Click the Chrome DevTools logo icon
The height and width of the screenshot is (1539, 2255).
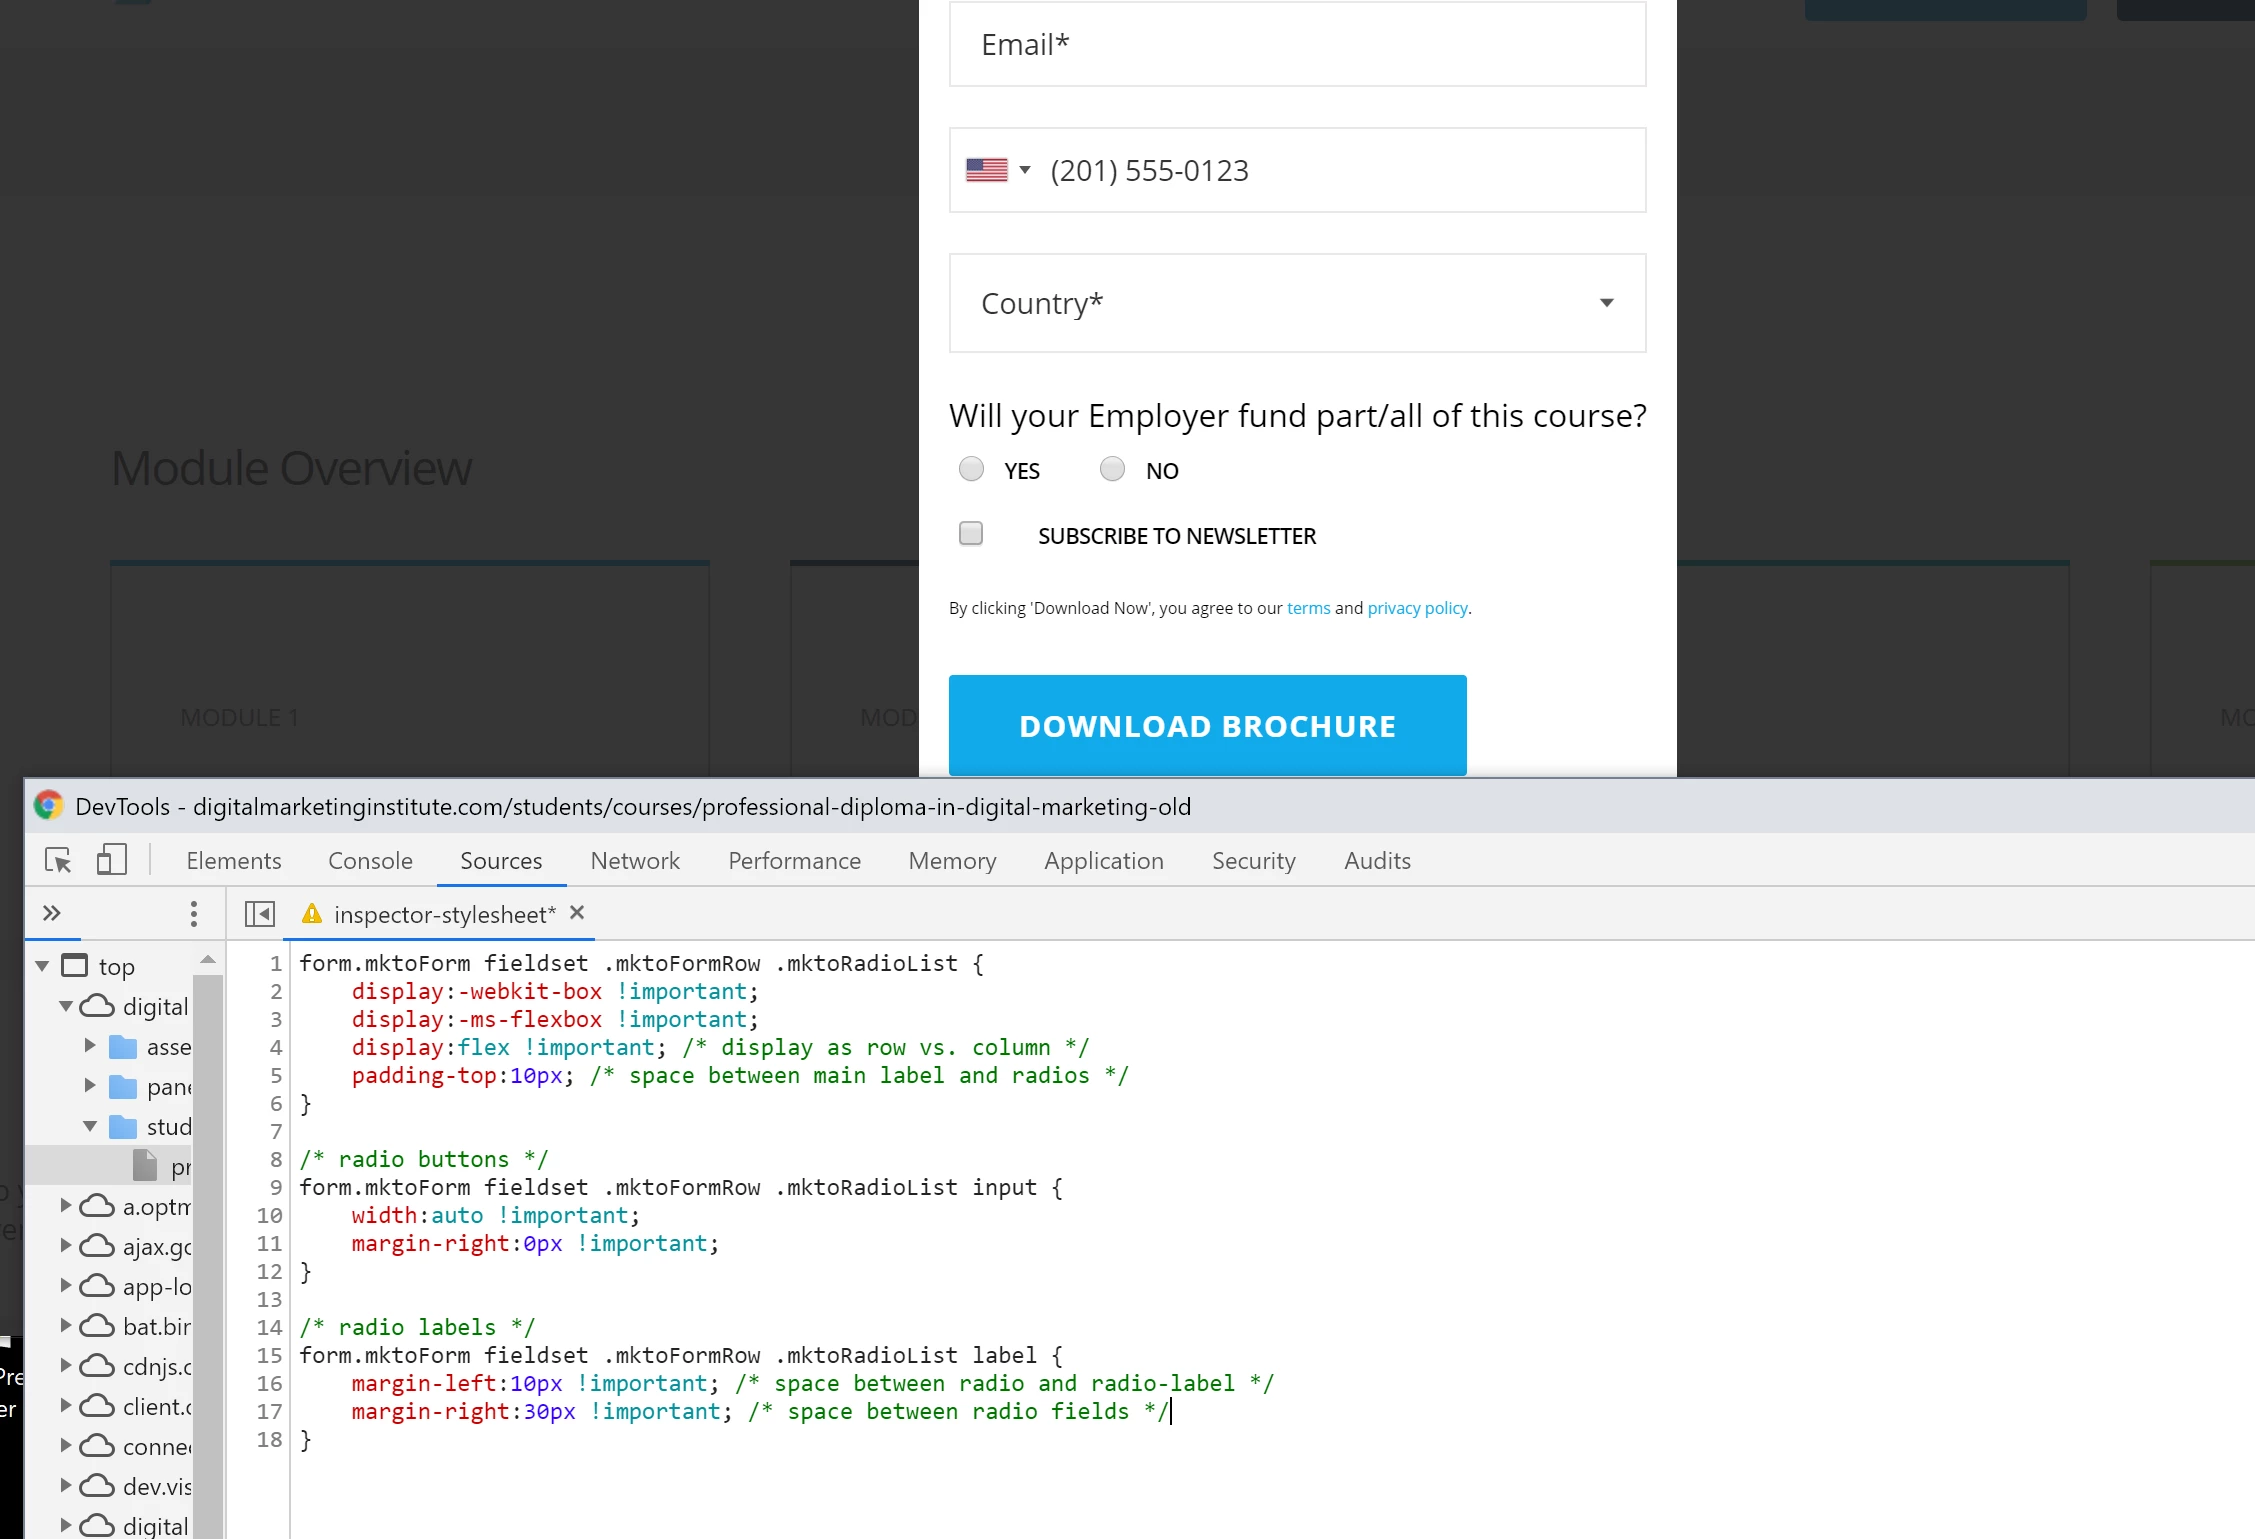48,806
